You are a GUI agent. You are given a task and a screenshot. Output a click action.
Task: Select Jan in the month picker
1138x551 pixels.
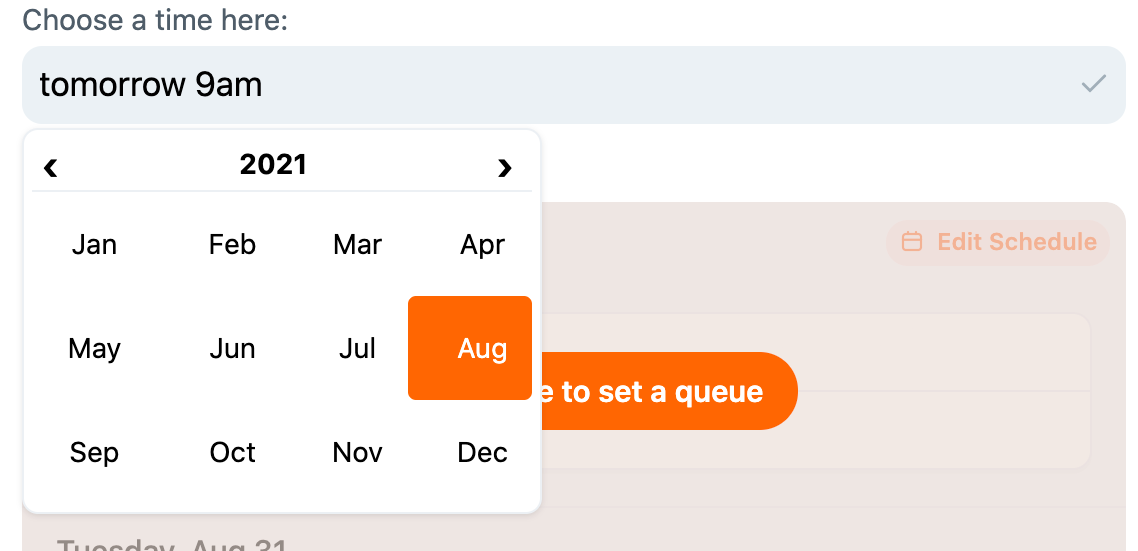(x=94, y=244)
